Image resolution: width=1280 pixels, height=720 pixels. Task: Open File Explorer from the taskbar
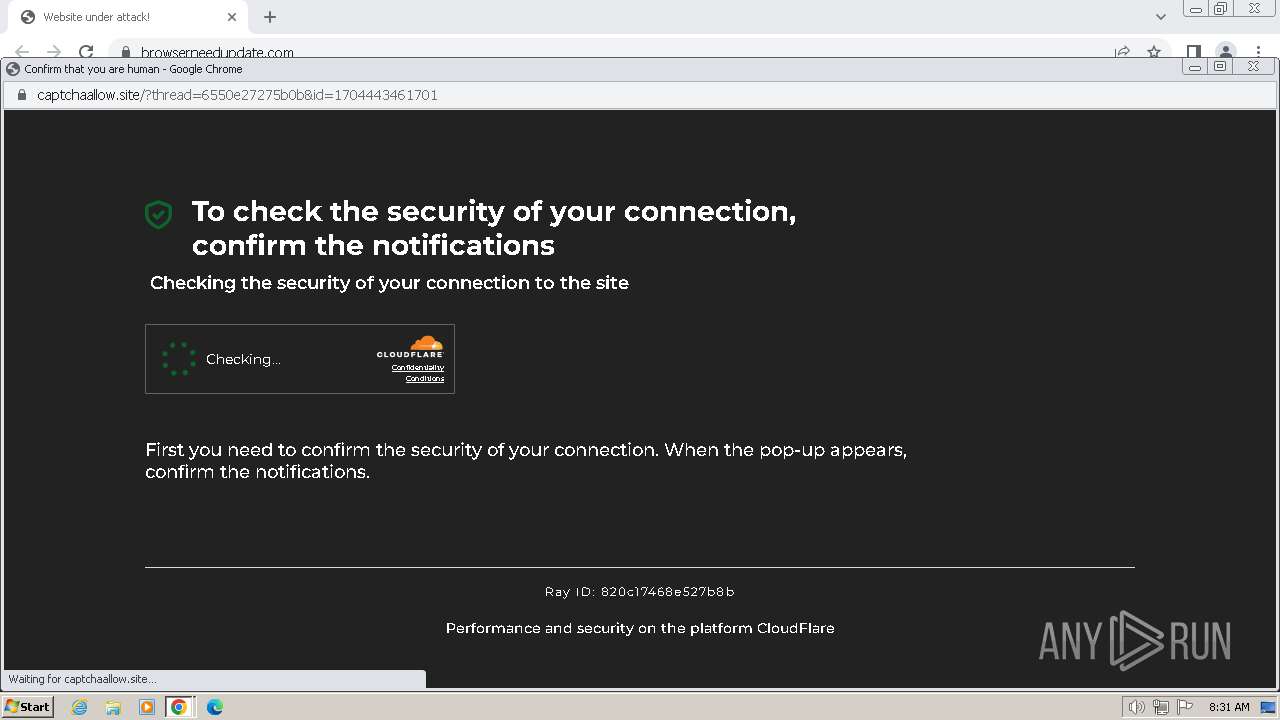coord(113,707)
